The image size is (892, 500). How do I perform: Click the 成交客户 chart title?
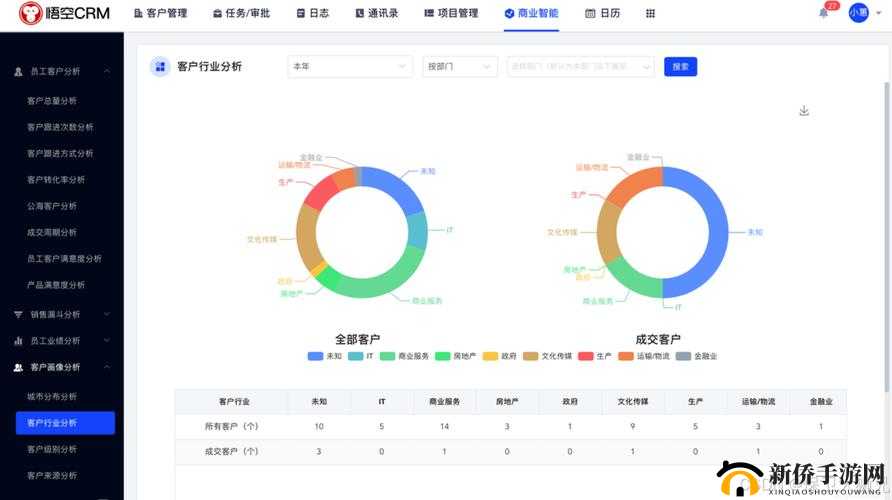click(658, 340)
